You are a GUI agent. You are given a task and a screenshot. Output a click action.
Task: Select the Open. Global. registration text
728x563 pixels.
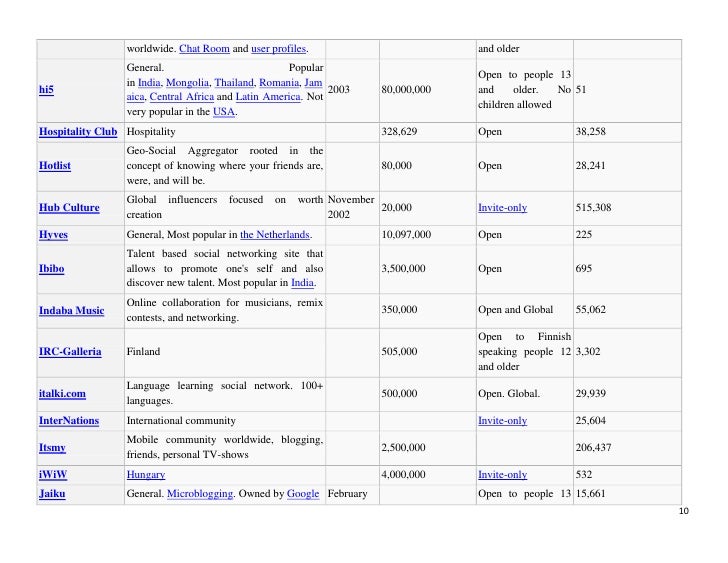pyautogui.click(x=509, y=394)
